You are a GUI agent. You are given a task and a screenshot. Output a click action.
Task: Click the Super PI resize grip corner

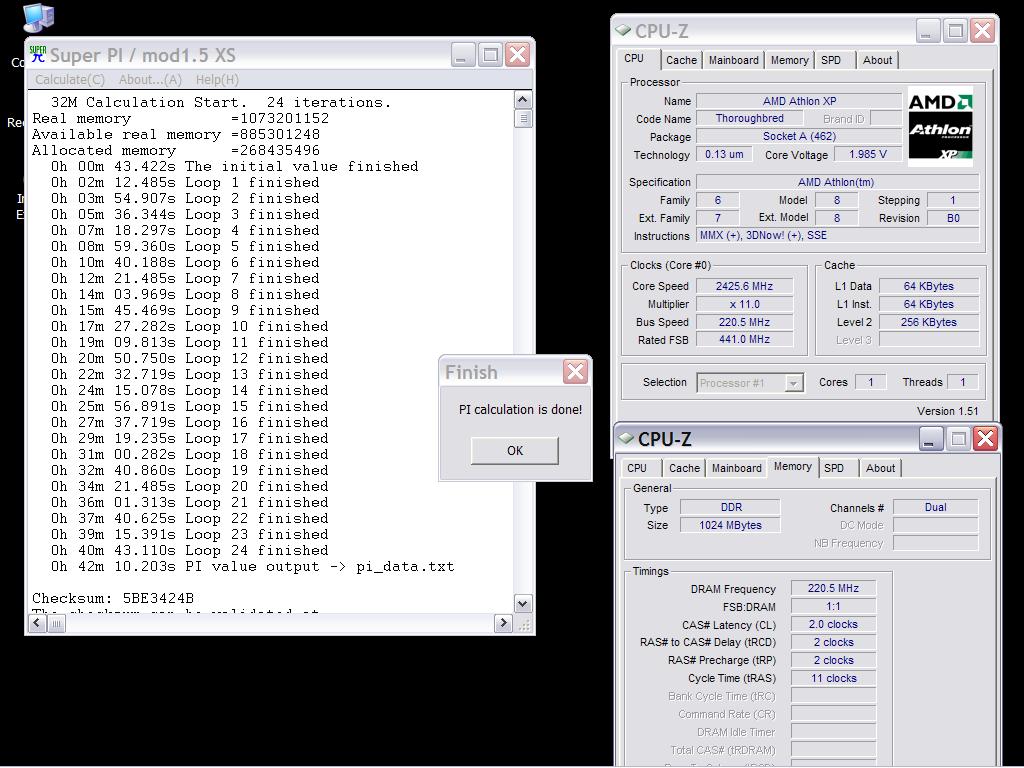[x=524, y=625]
